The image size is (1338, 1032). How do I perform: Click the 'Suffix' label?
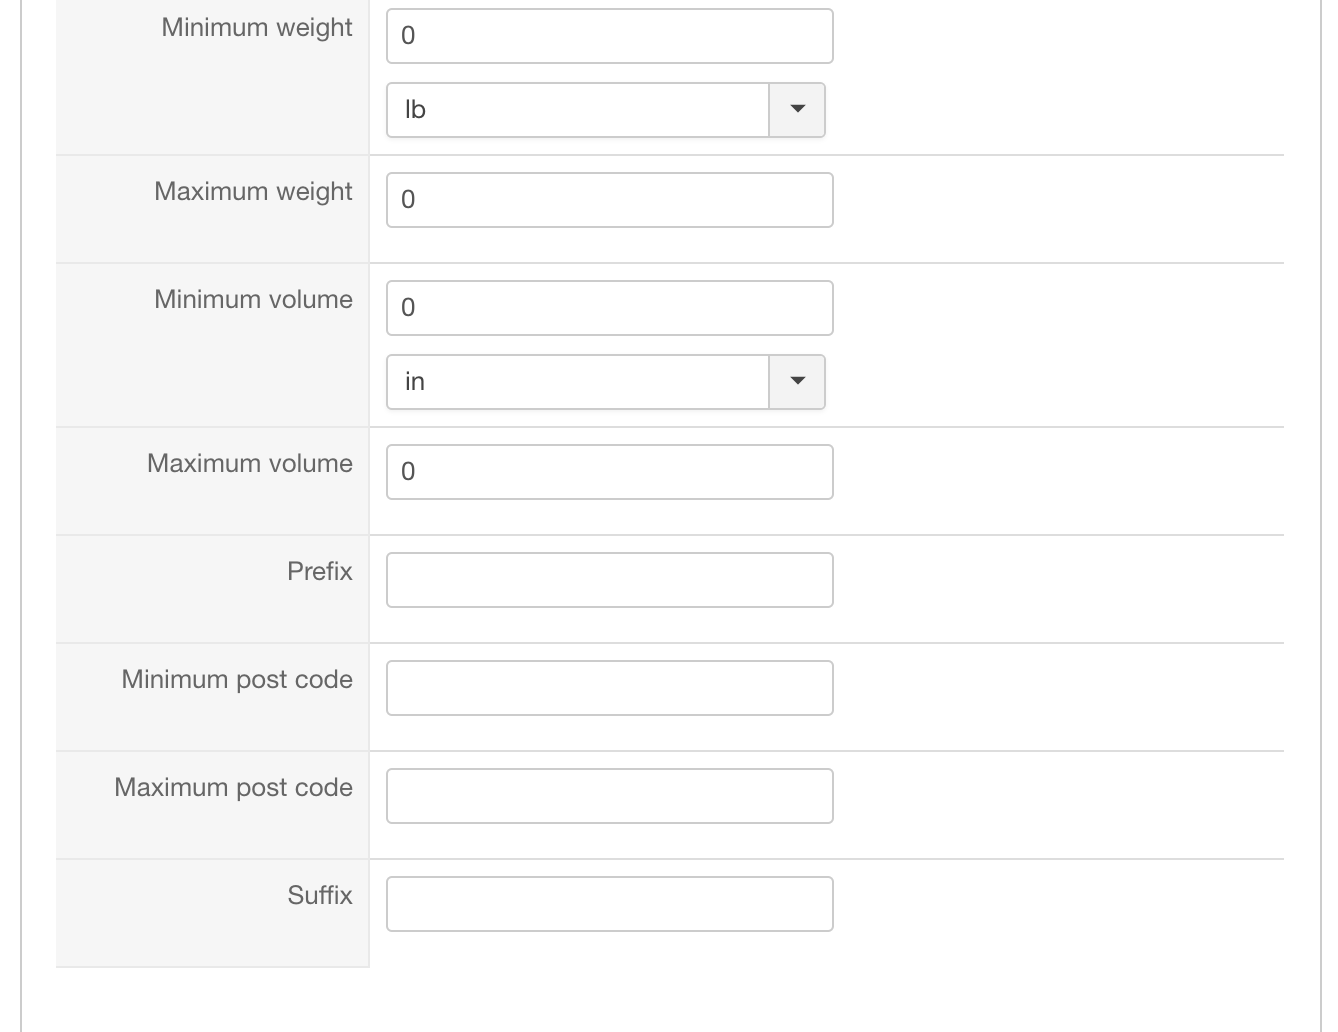(320, 896)
